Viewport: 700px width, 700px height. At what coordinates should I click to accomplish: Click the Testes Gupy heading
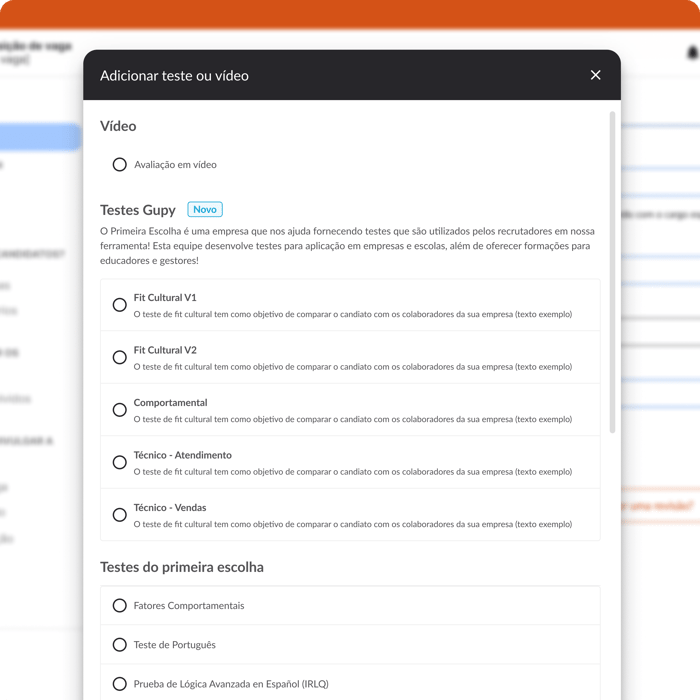(x=138, y=210)
